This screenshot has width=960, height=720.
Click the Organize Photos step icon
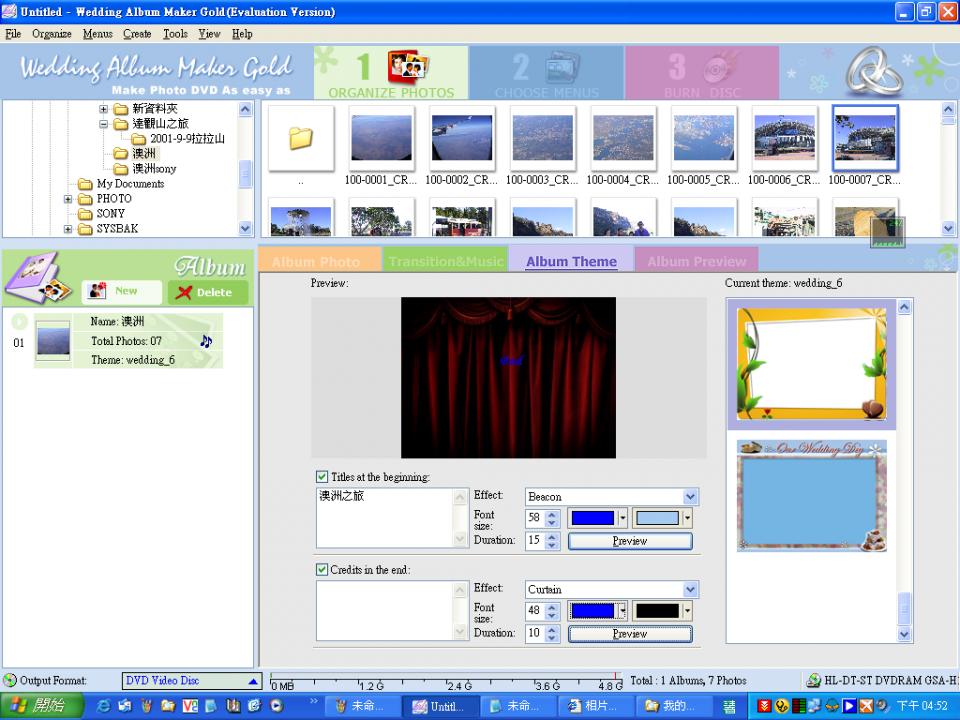click(x=407, y=67)
